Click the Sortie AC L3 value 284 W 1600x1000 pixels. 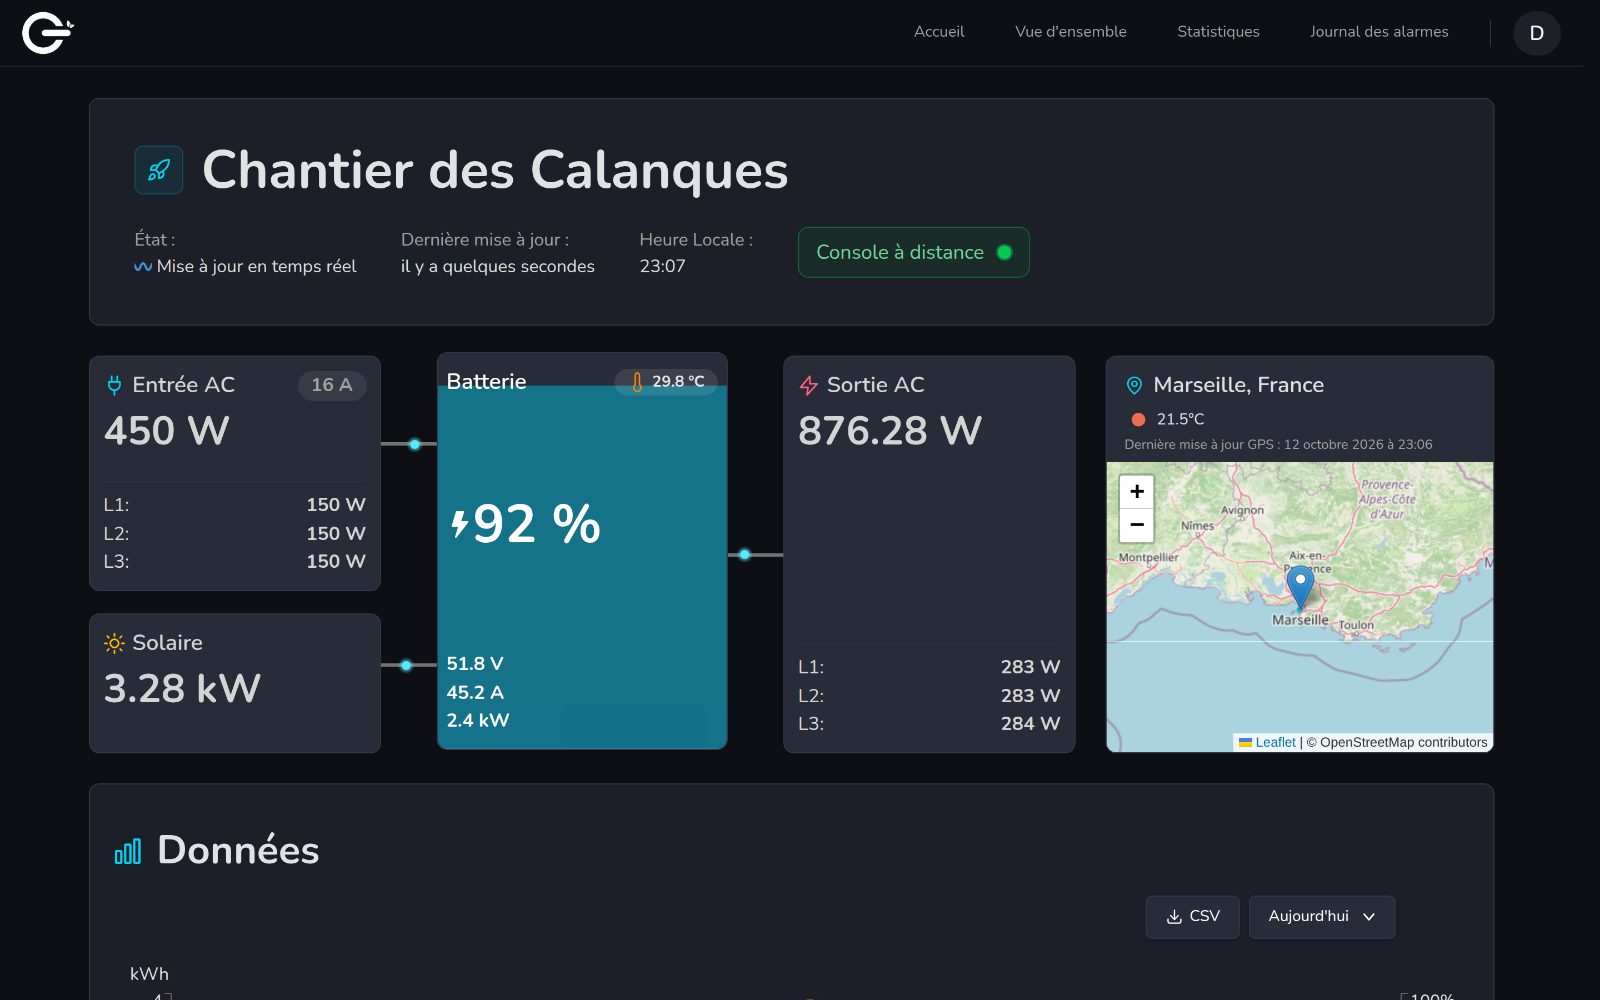[1030, 724]
